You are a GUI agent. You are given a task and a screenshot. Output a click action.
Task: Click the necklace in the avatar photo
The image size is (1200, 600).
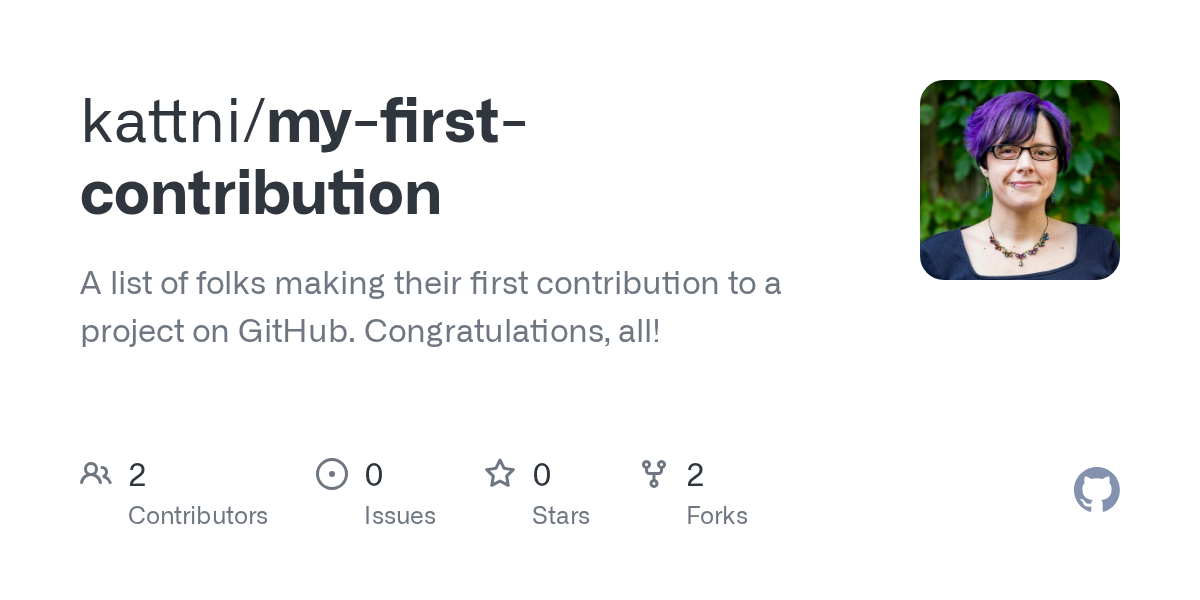(x=1018, y=243)
